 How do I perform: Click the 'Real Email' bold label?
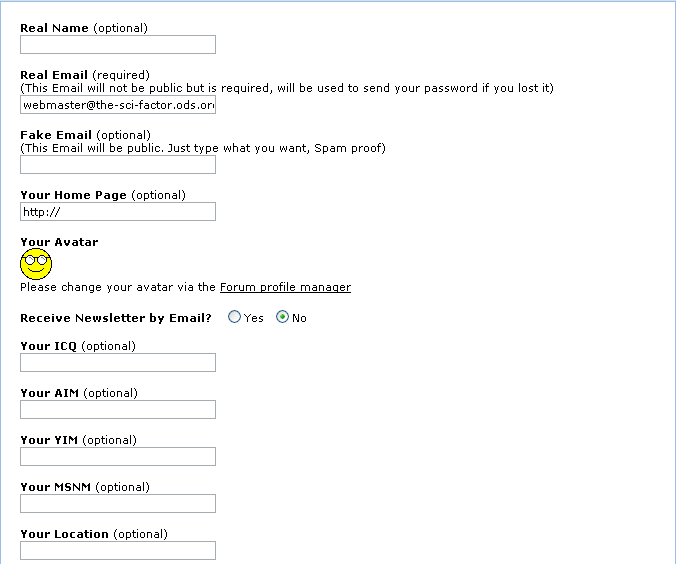click(55, 75)
